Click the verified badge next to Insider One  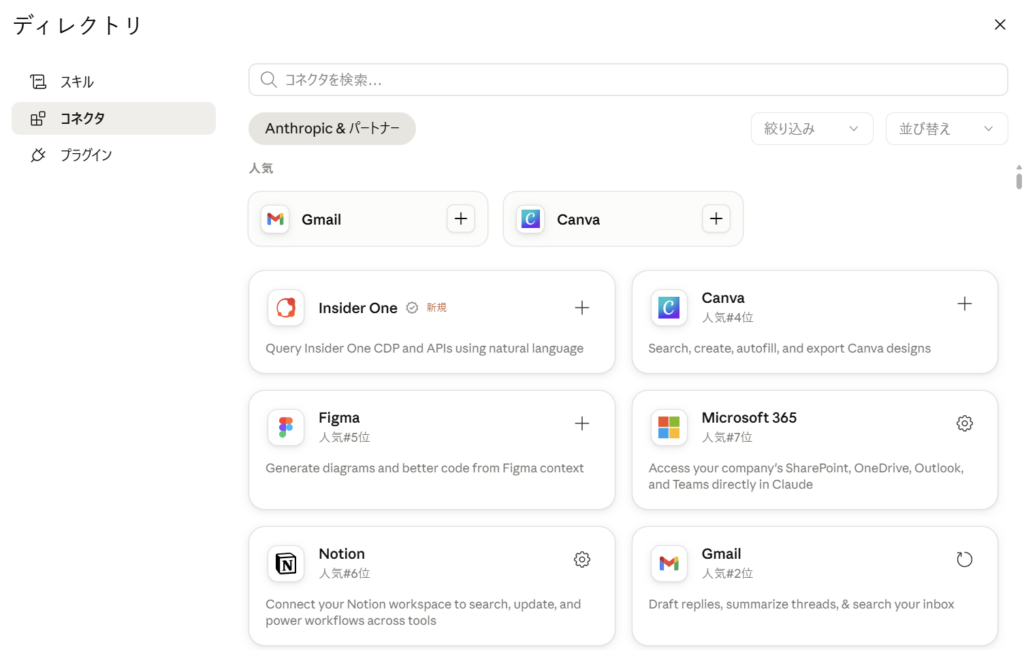coord(412,308)
